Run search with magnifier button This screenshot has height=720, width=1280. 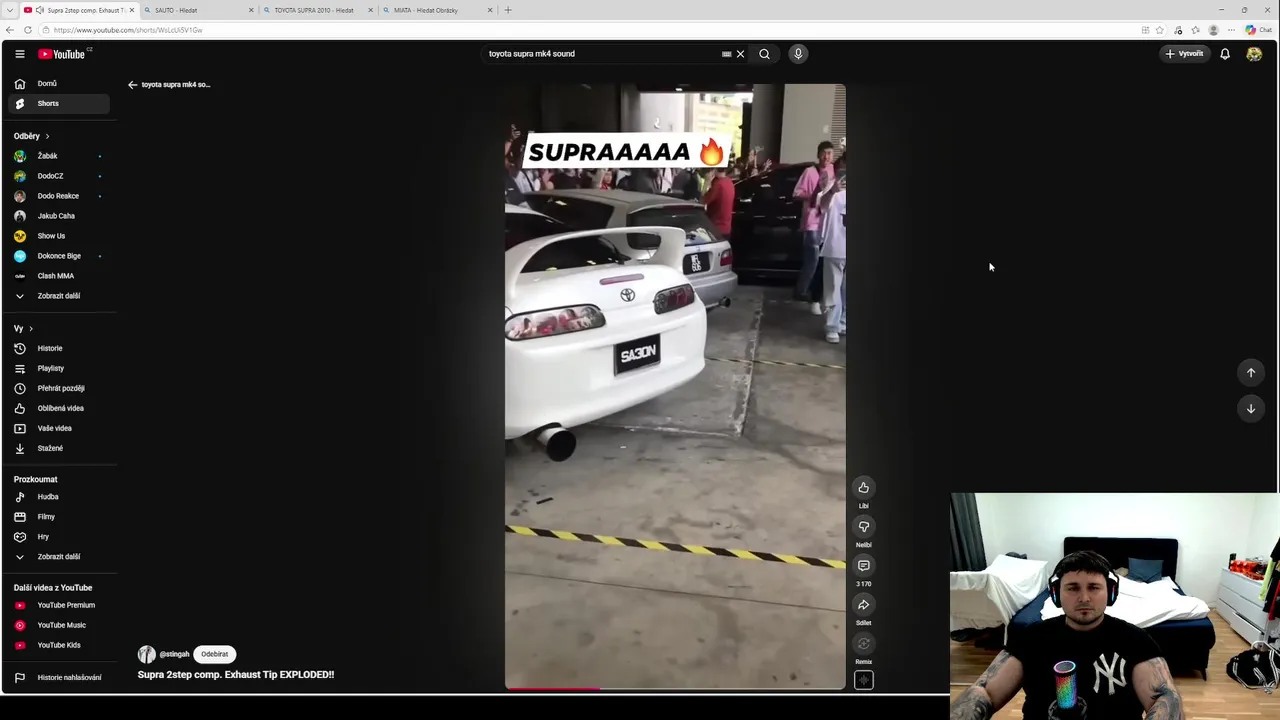764,54
